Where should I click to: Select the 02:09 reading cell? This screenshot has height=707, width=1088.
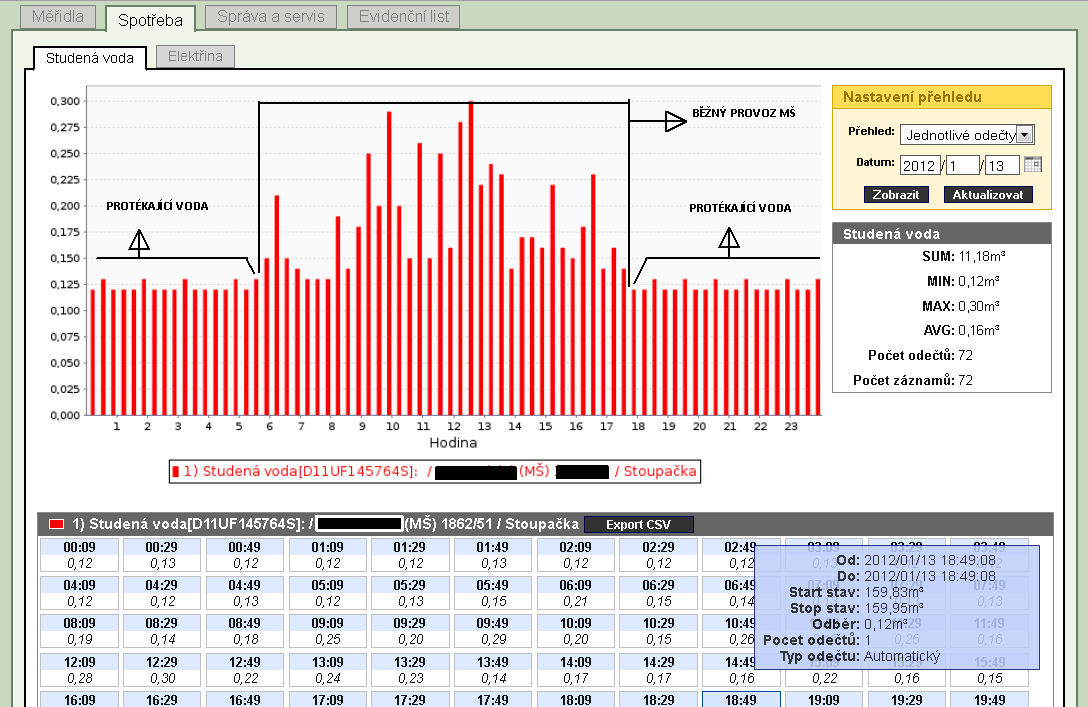tap(576, 555)
